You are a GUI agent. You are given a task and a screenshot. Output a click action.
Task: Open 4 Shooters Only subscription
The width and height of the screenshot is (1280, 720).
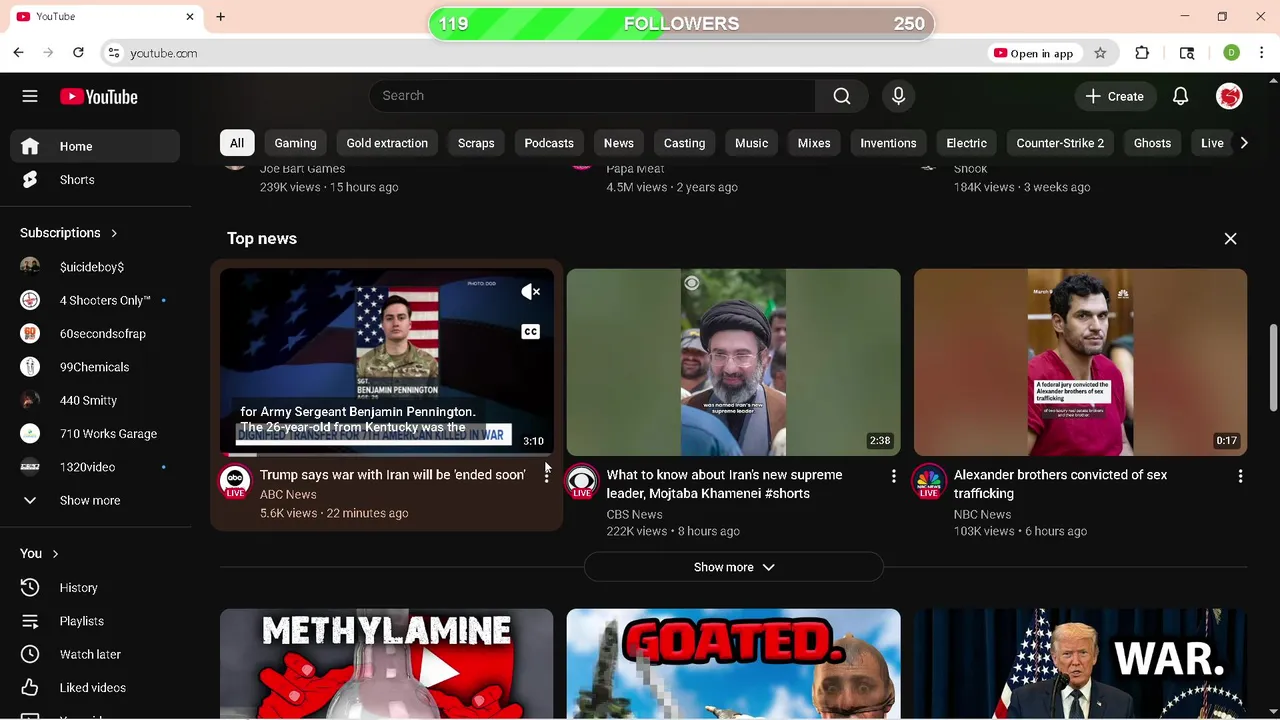(x=96, y=300)
